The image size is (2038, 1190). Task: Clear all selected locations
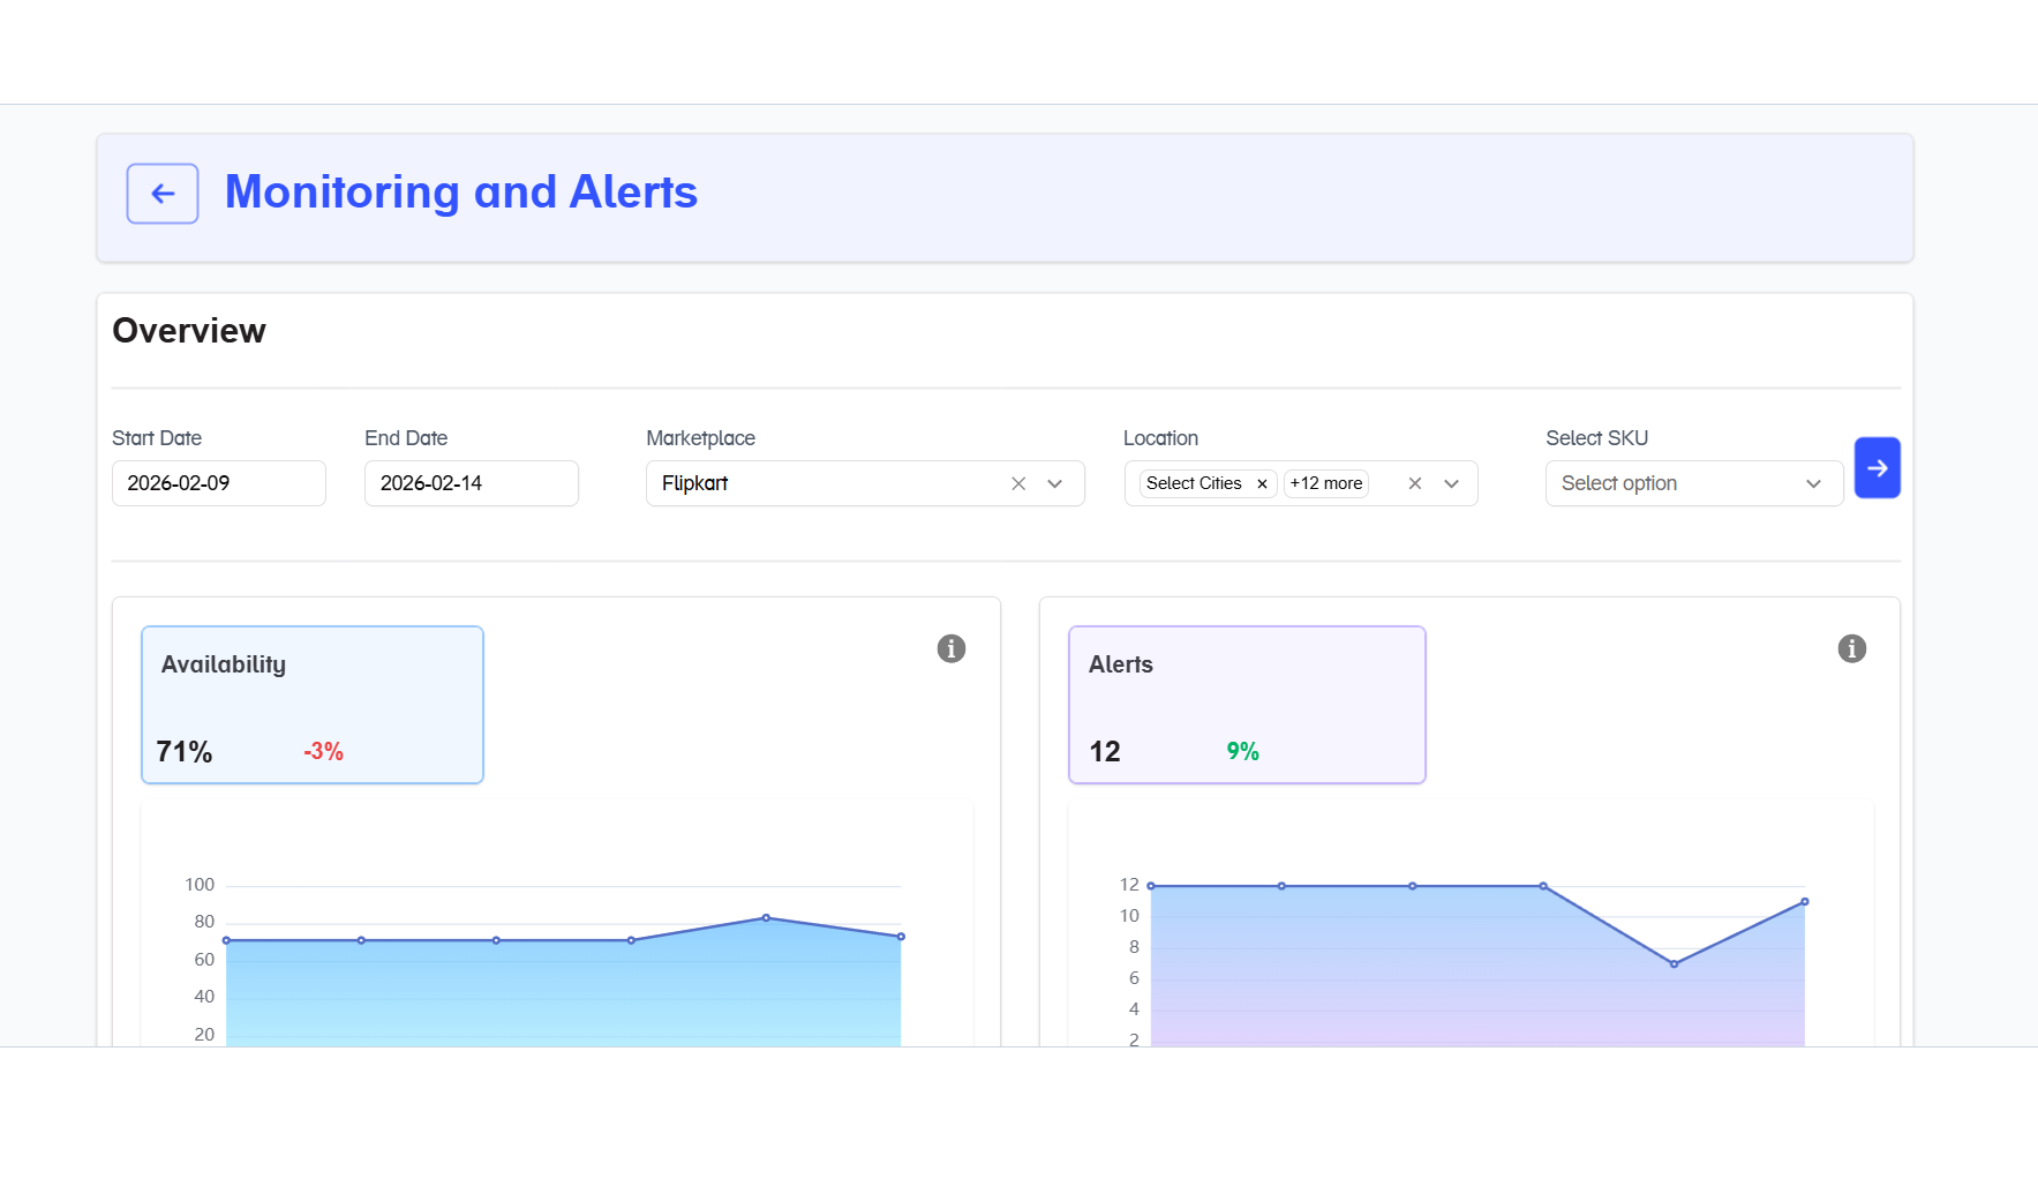pyautogui.click(x=1414, y=484)
